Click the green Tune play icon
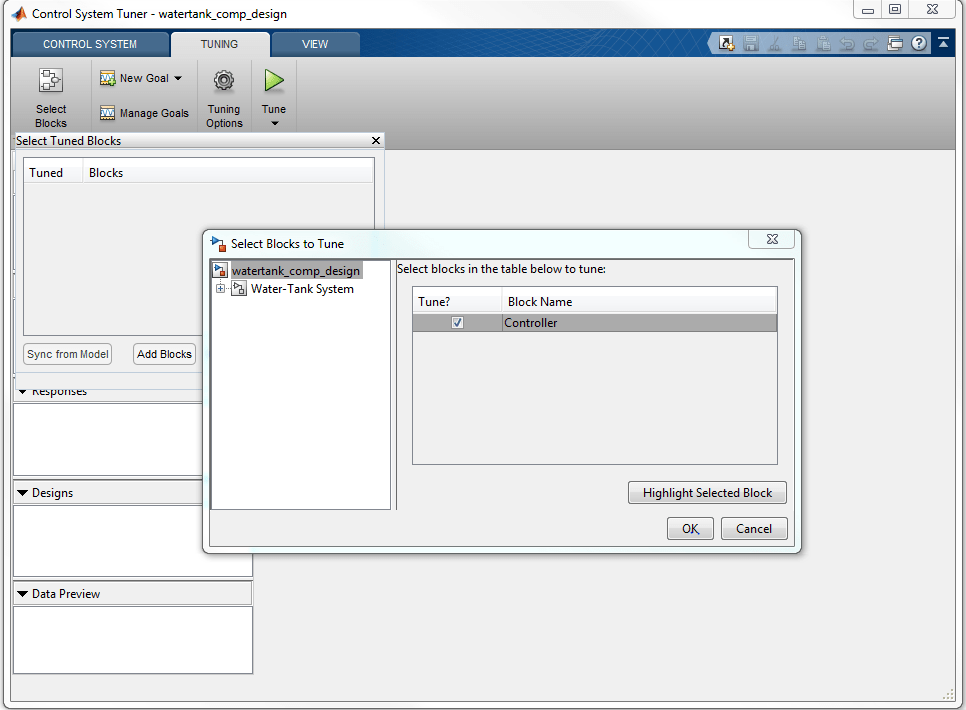Screen dimensions: 966x710 tap(274, 80)
